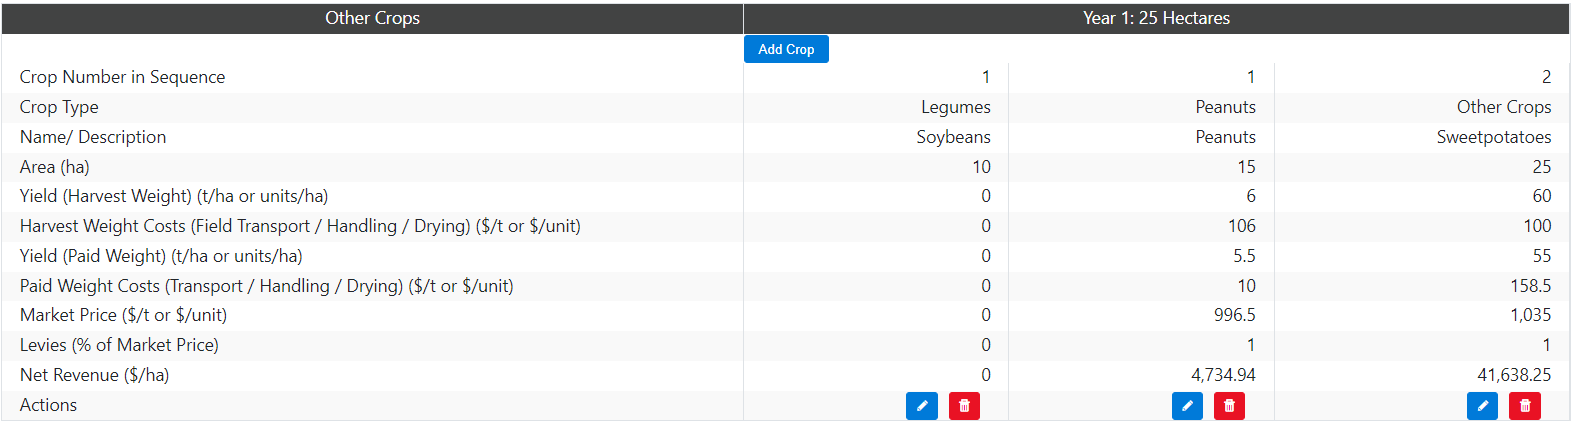Select the Levies (% of Market Price) label

point(119,345)
